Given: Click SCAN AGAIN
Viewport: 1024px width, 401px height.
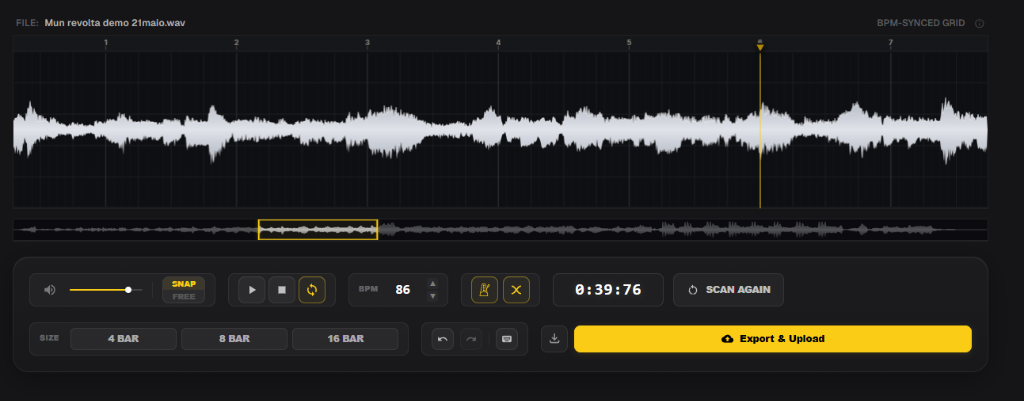Looking at the screenshot, I should click(729, 290).
